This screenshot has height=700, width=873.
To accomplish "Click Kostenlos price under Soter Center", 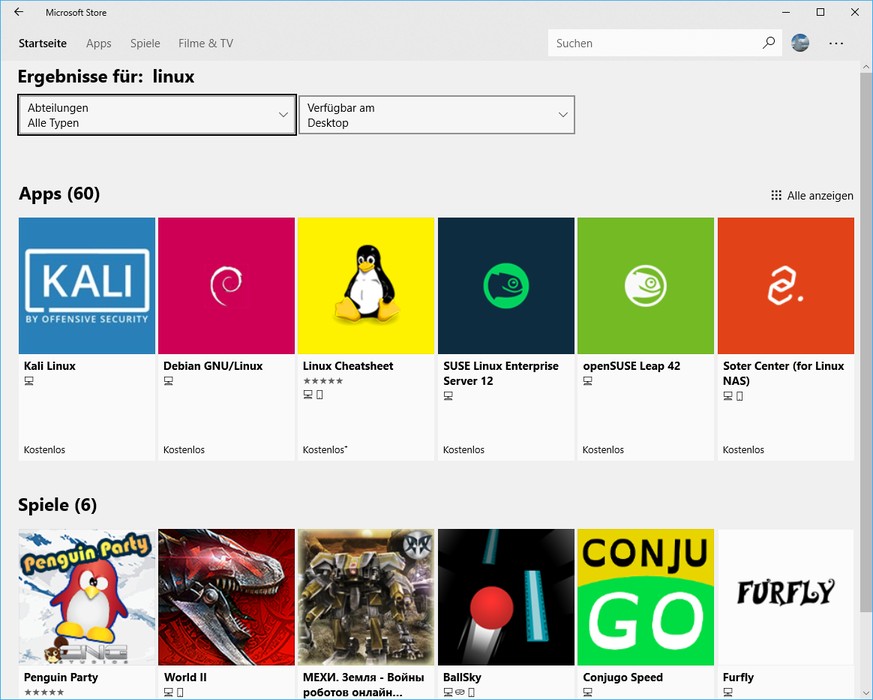I will [743, 449].
